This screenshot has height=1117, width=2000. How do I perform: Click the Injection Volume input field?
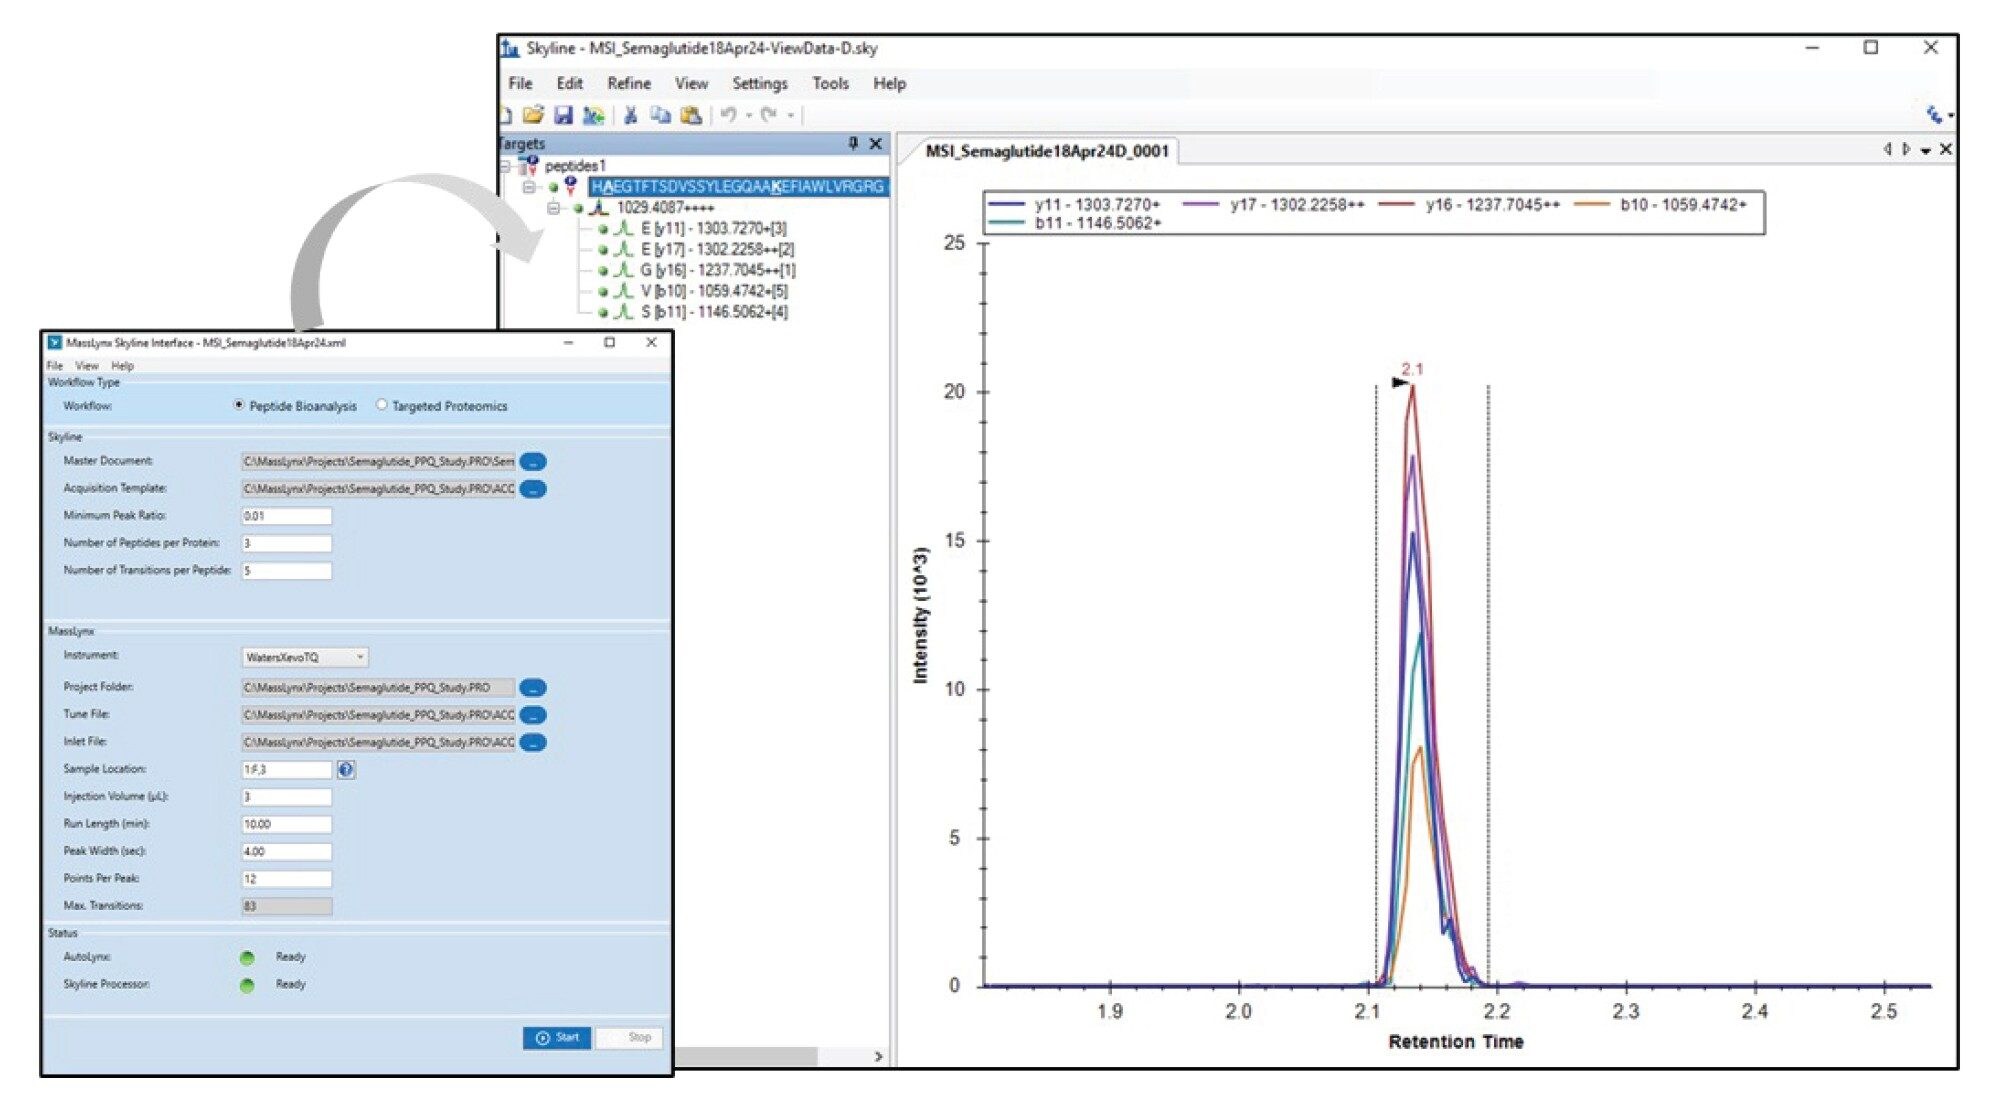287,797
